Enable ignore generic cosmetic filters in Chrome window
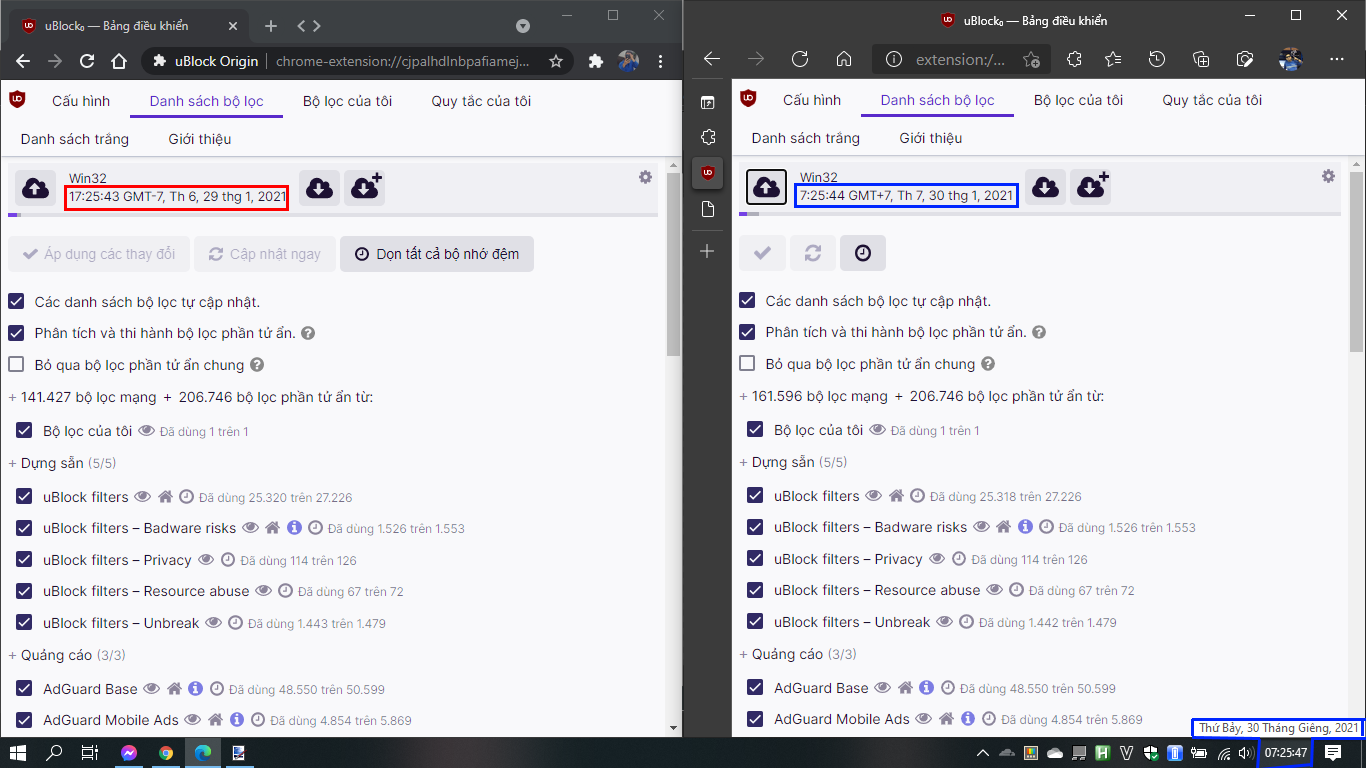This screenshot has height=768, width=1366. click(x=16, y=365)
